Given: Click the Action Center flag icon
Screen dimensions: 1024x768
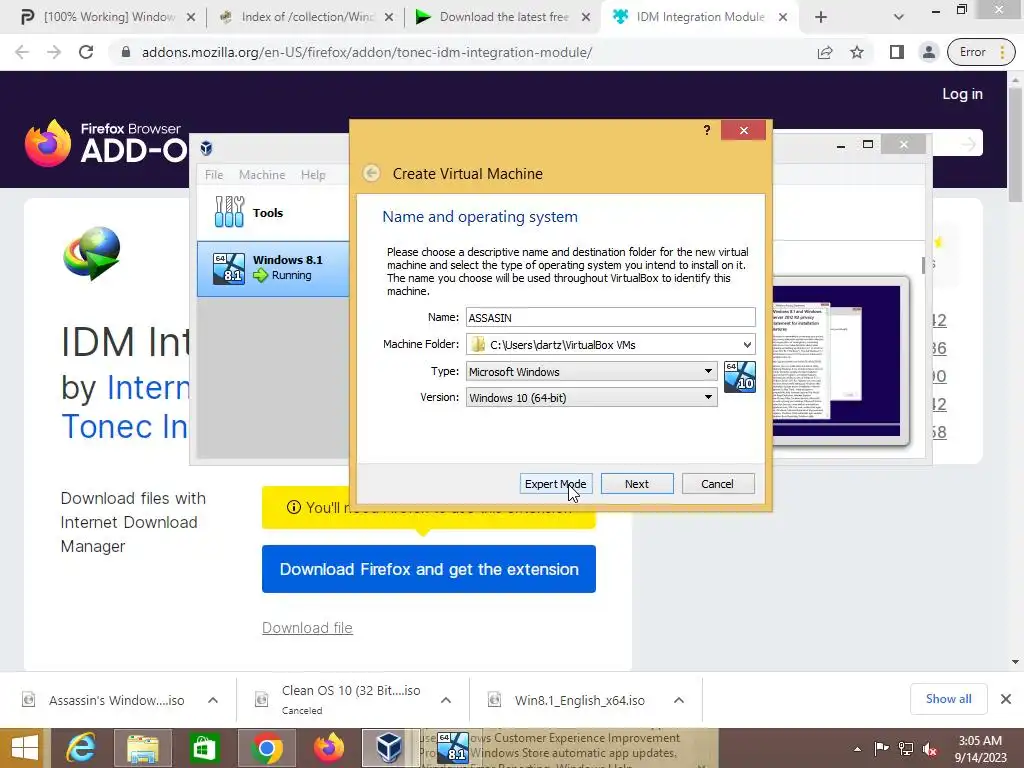Looking at the screenshot, I should (881, 749).
